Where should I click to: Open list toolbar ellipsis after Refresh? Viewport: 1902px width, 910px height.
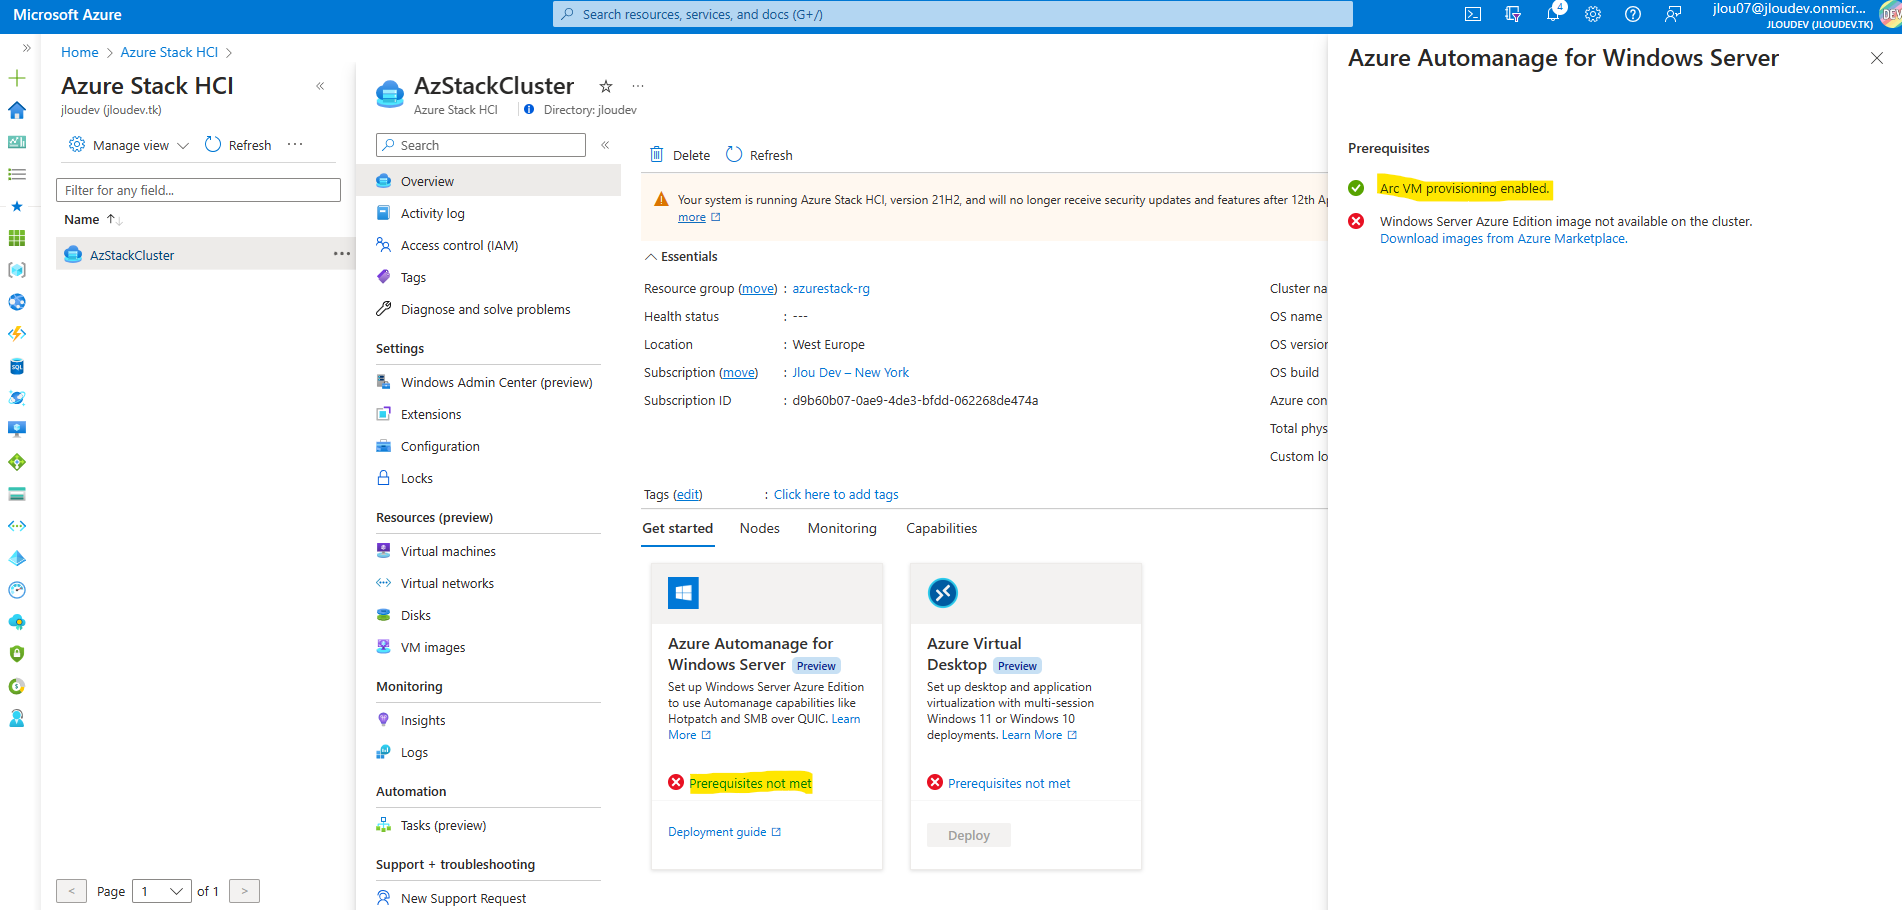pos(295,145)
